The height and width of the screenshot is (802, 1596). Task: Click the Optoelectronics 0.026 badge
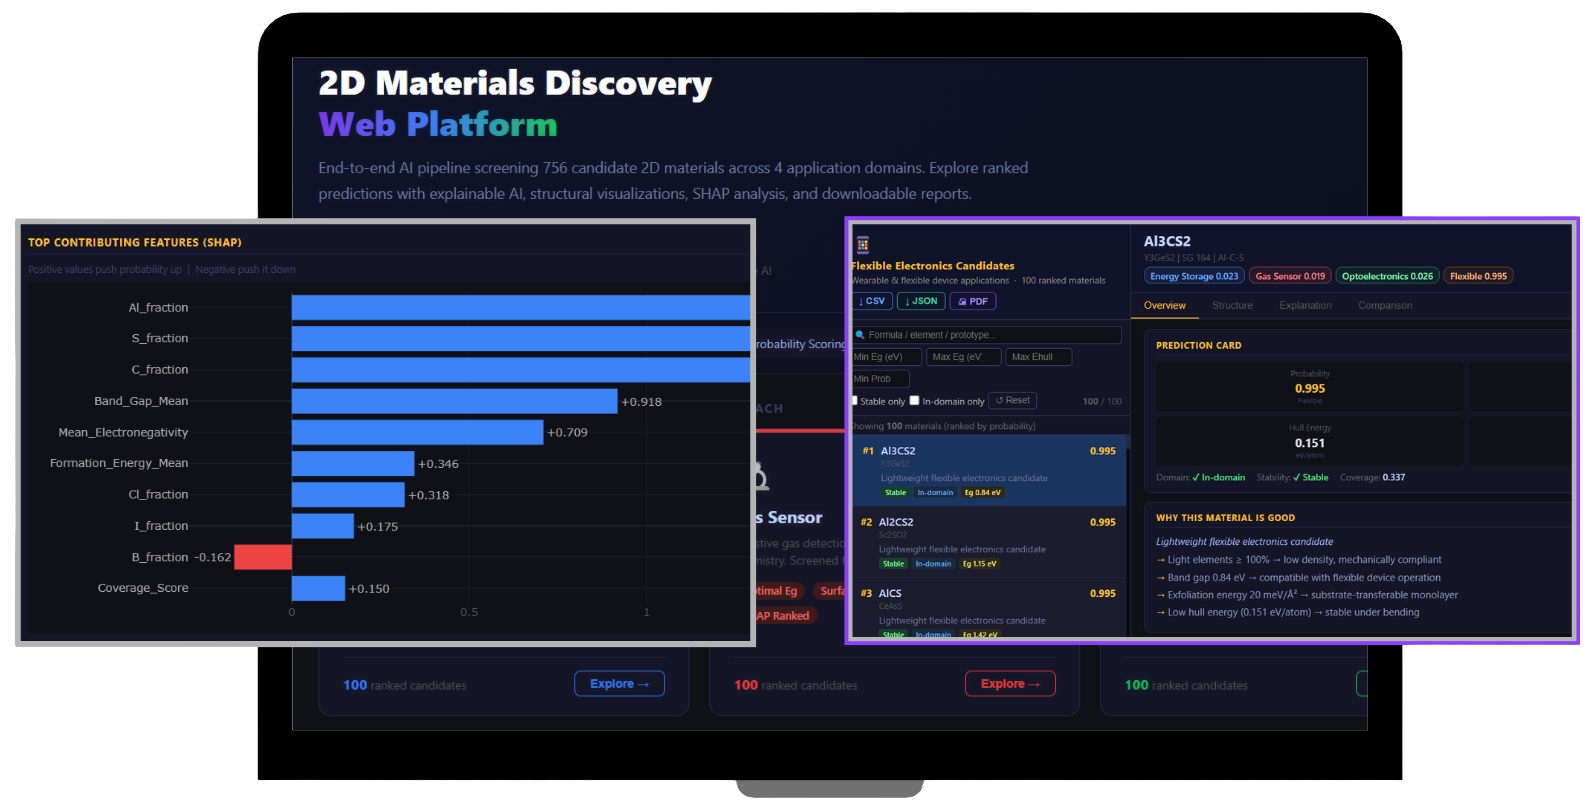(x=1387, y=276)
